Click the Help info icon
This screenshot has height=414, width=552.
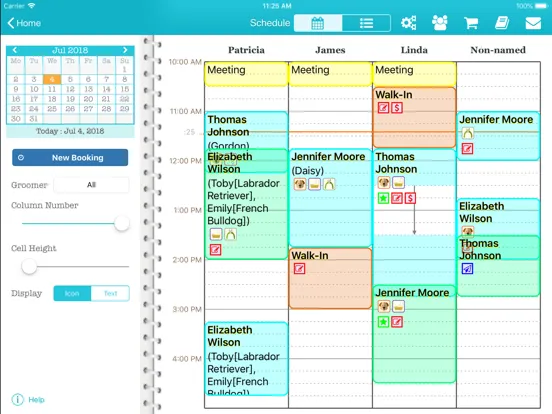pos(18,400)
